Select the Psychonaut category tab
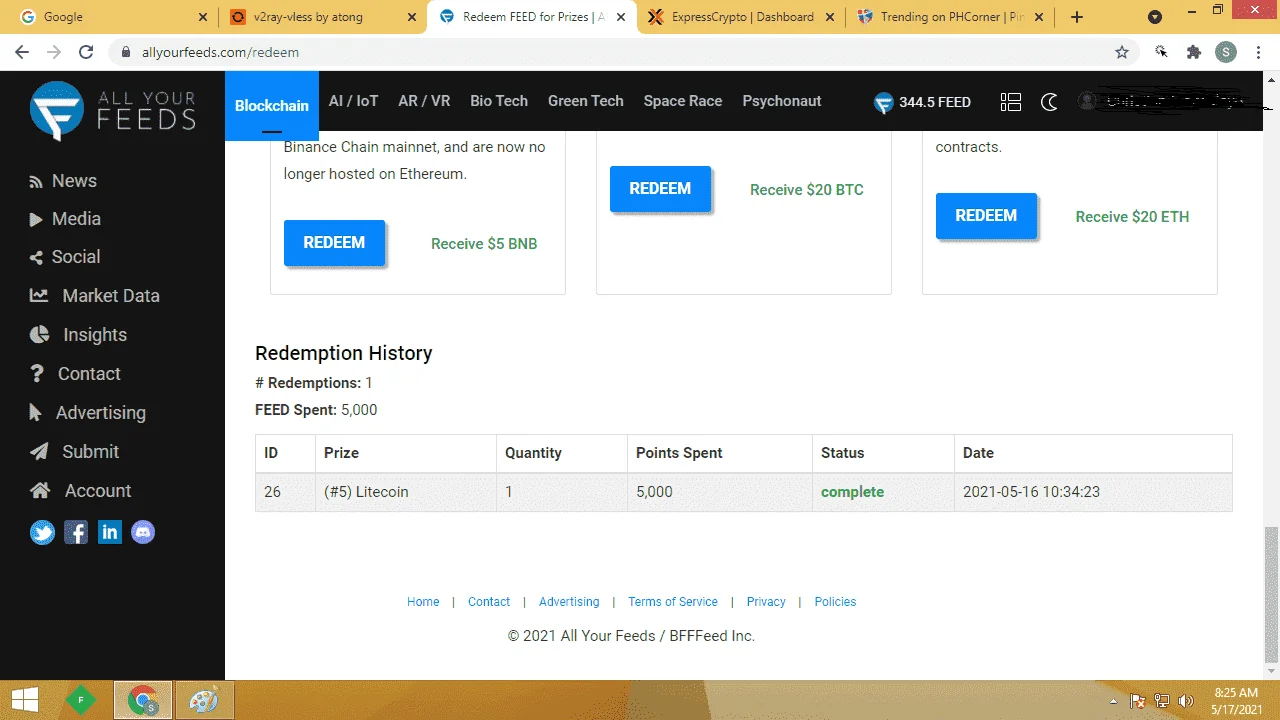 click(782, 101)
